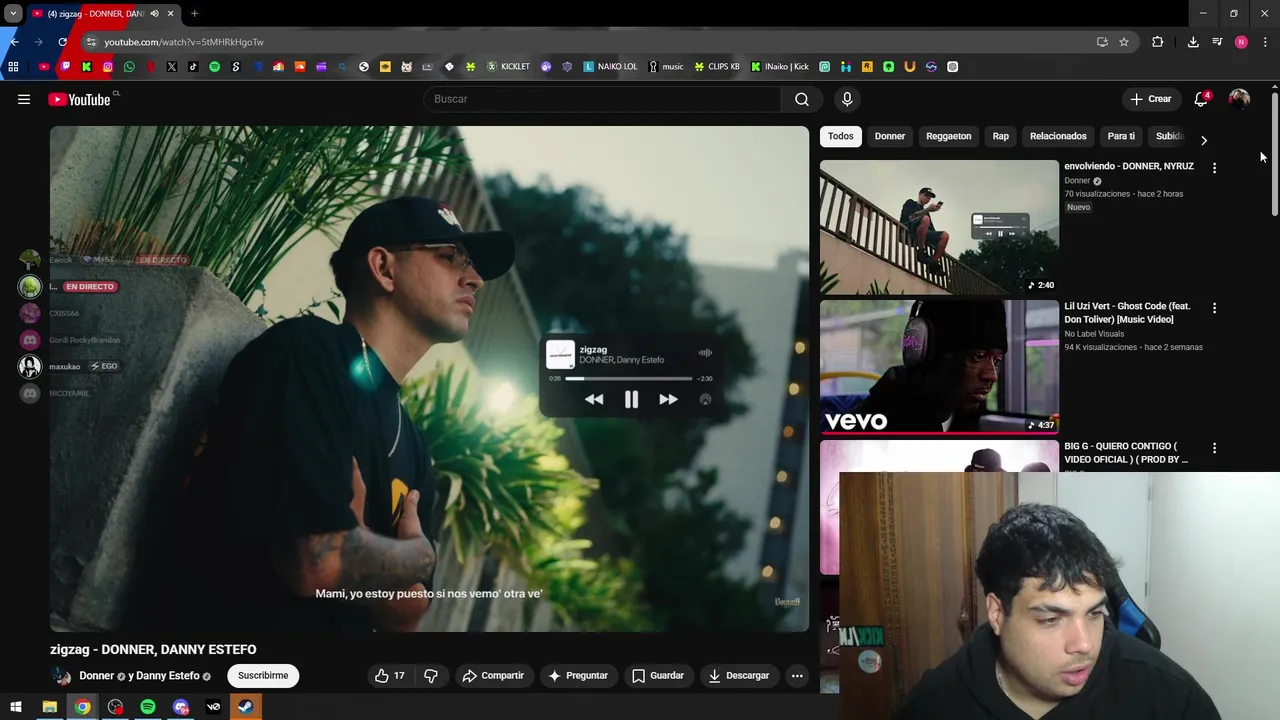1280x720 pixels.
Task: Open YouTube notifications bell
Action: pyautogui.click(x=1201, y=99)
